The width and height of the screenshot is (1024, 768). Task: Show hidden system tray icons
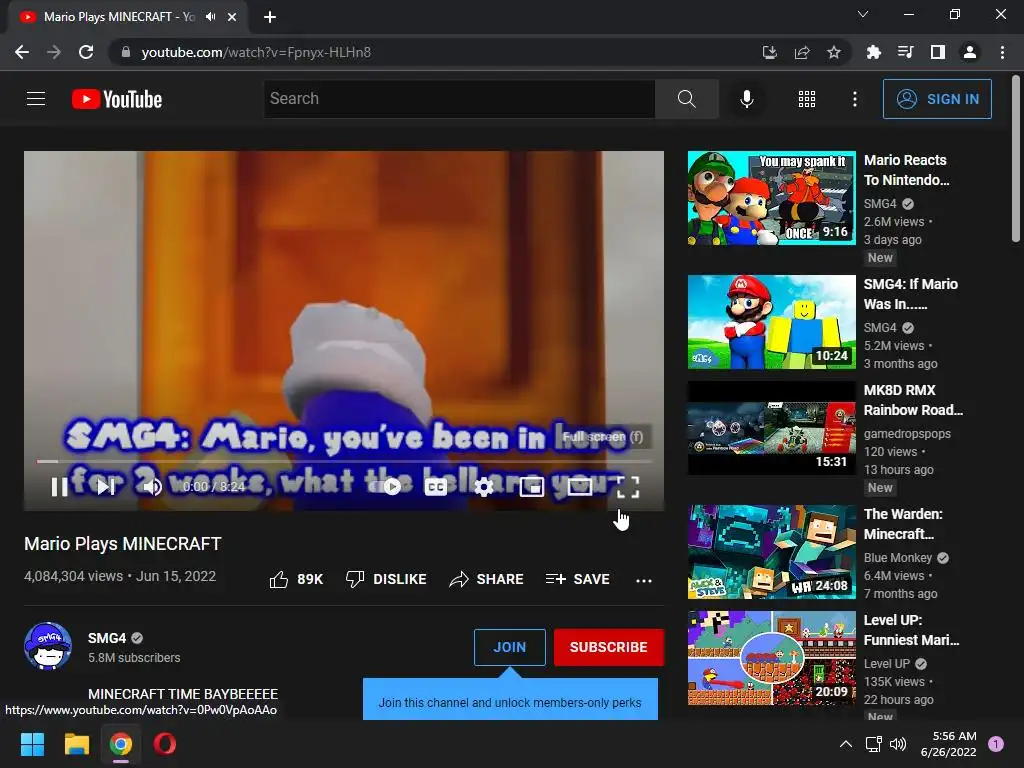(x=846, y=744)
